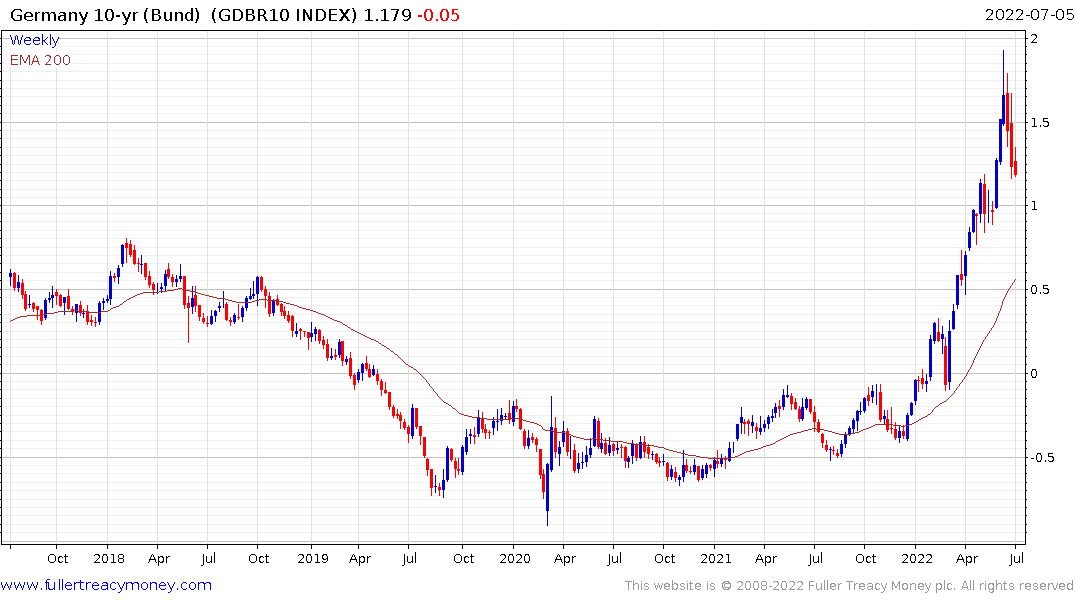Click the y-axis label 0.5
The width and height of the screenshot is (1075, 600).
[x=1040, y=290]
